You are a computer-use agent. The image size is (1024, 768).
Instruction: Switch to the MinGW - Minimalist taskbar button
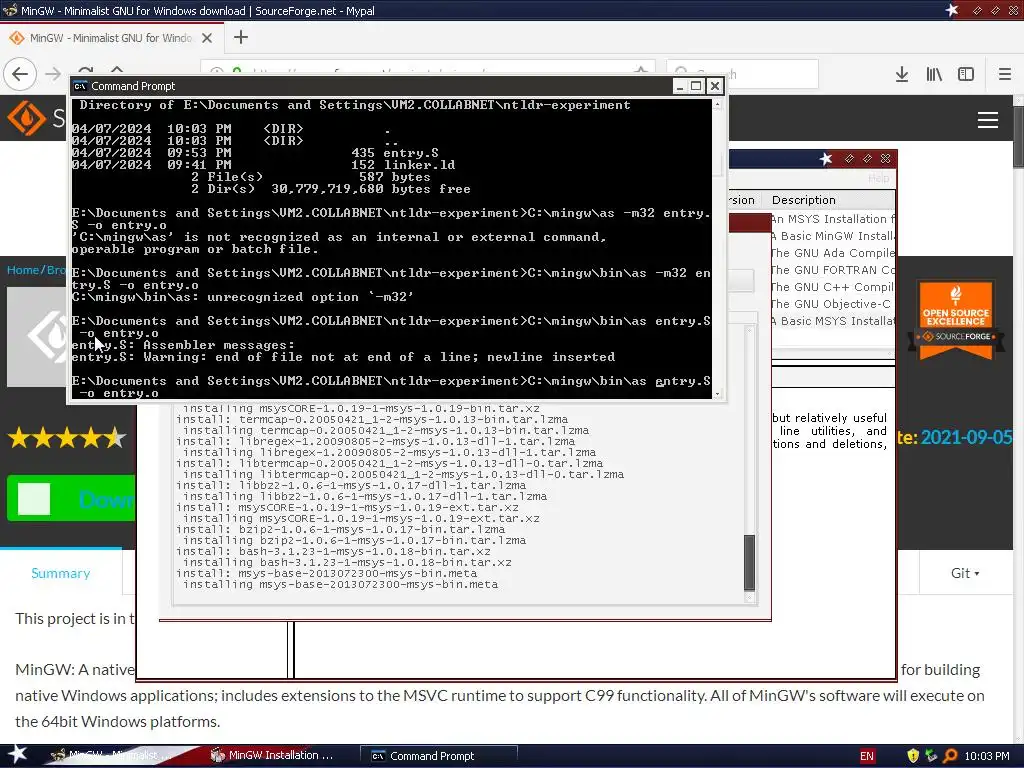pyautogui.click(x=111, y=756)
